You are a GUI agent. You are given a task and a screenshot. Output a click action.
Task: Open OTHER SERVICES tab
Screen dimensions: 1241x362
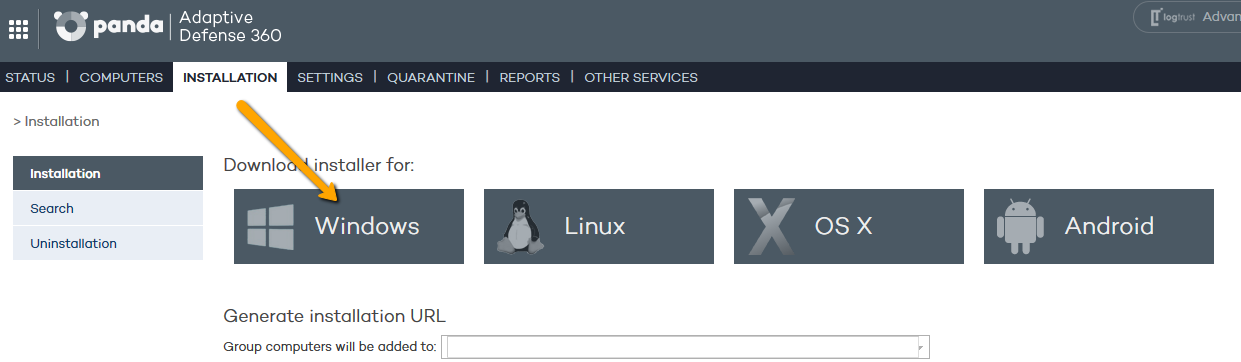click(641, 77)
